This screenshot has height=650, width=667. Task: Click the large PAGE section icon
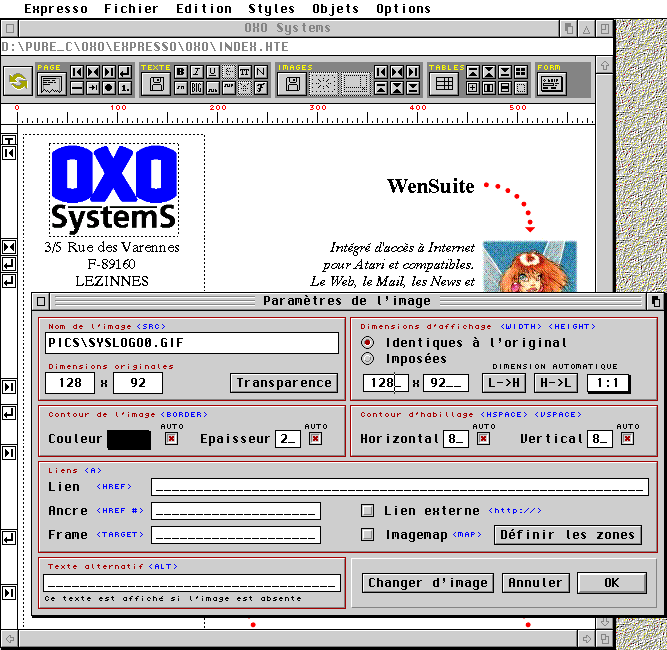pyautogui.click(x=51, y=84)
